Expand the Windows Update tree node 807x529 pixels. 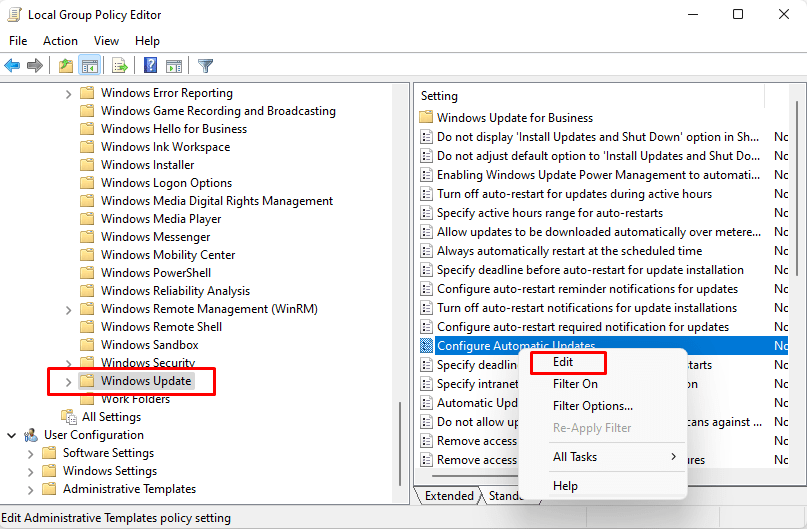(x=68, y=382)
